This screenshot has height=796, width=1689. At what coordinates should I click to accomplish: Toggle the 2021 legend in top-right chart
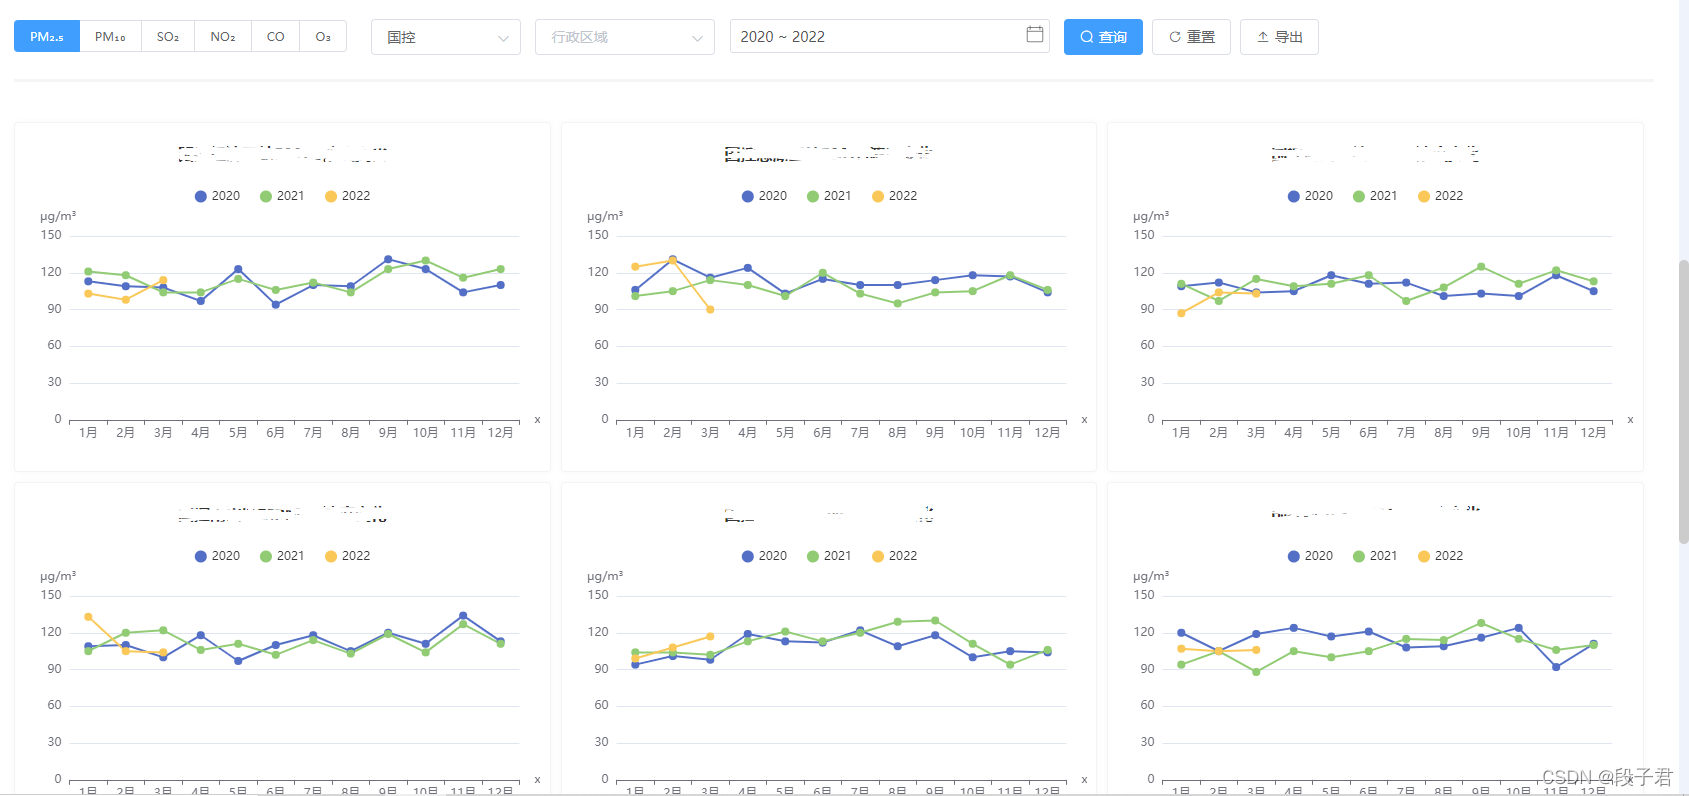point(1376,196)
